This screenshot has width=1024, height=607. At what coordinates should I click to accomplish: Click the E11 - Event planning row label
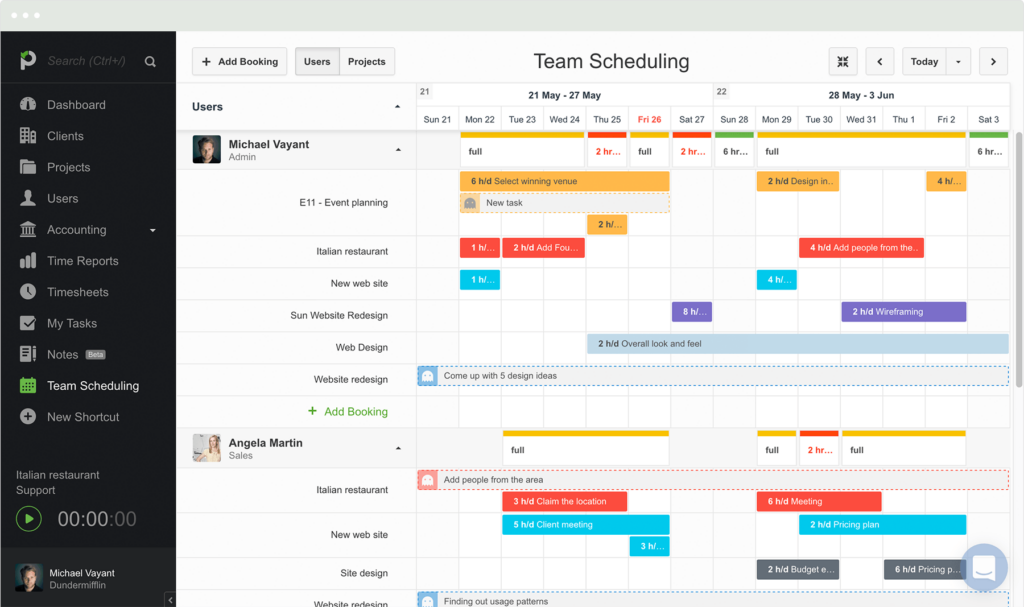click(x=344, y=203)
